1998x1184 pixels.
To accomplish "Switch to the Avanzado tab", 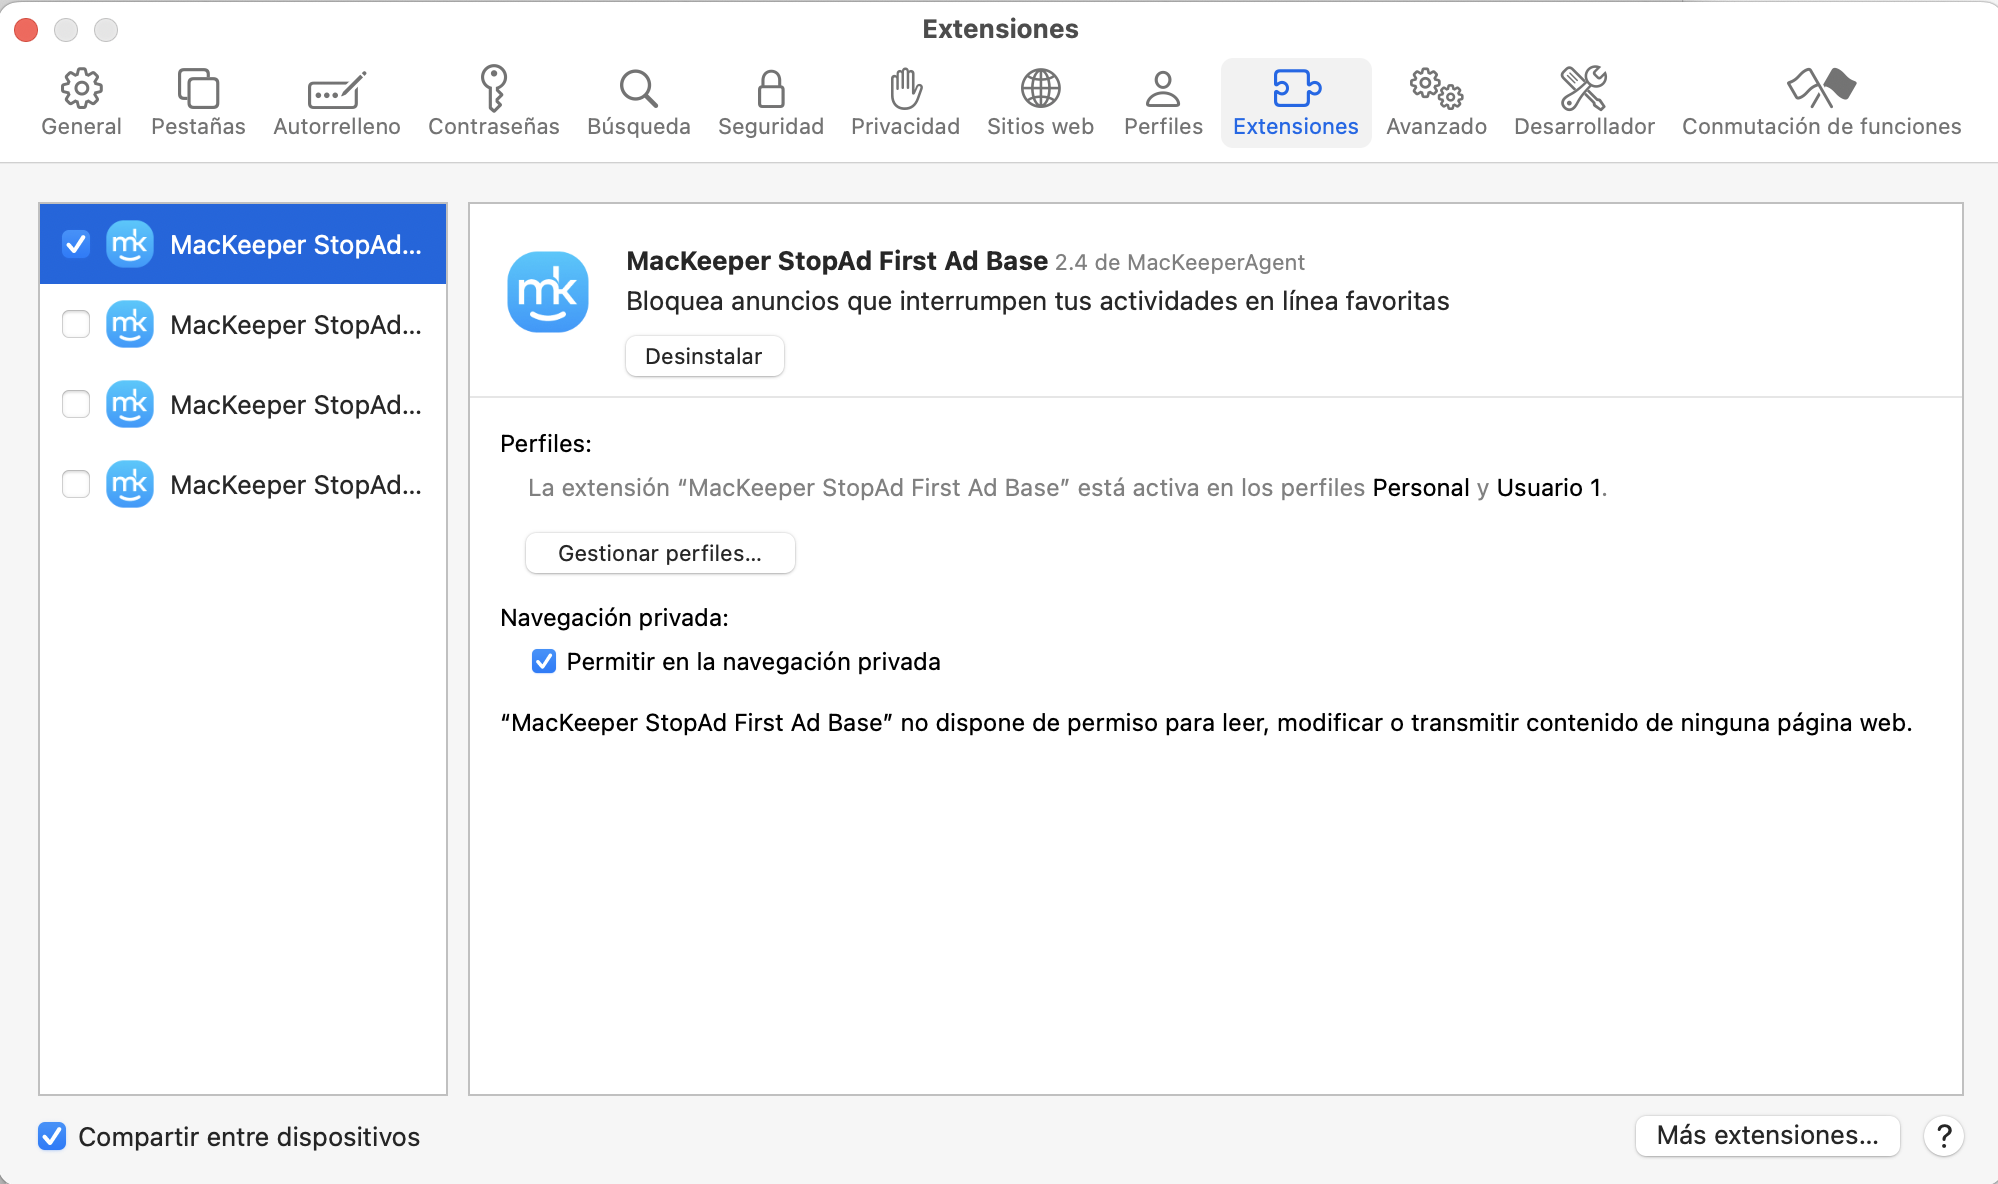I will click(x=1436, y=100).
